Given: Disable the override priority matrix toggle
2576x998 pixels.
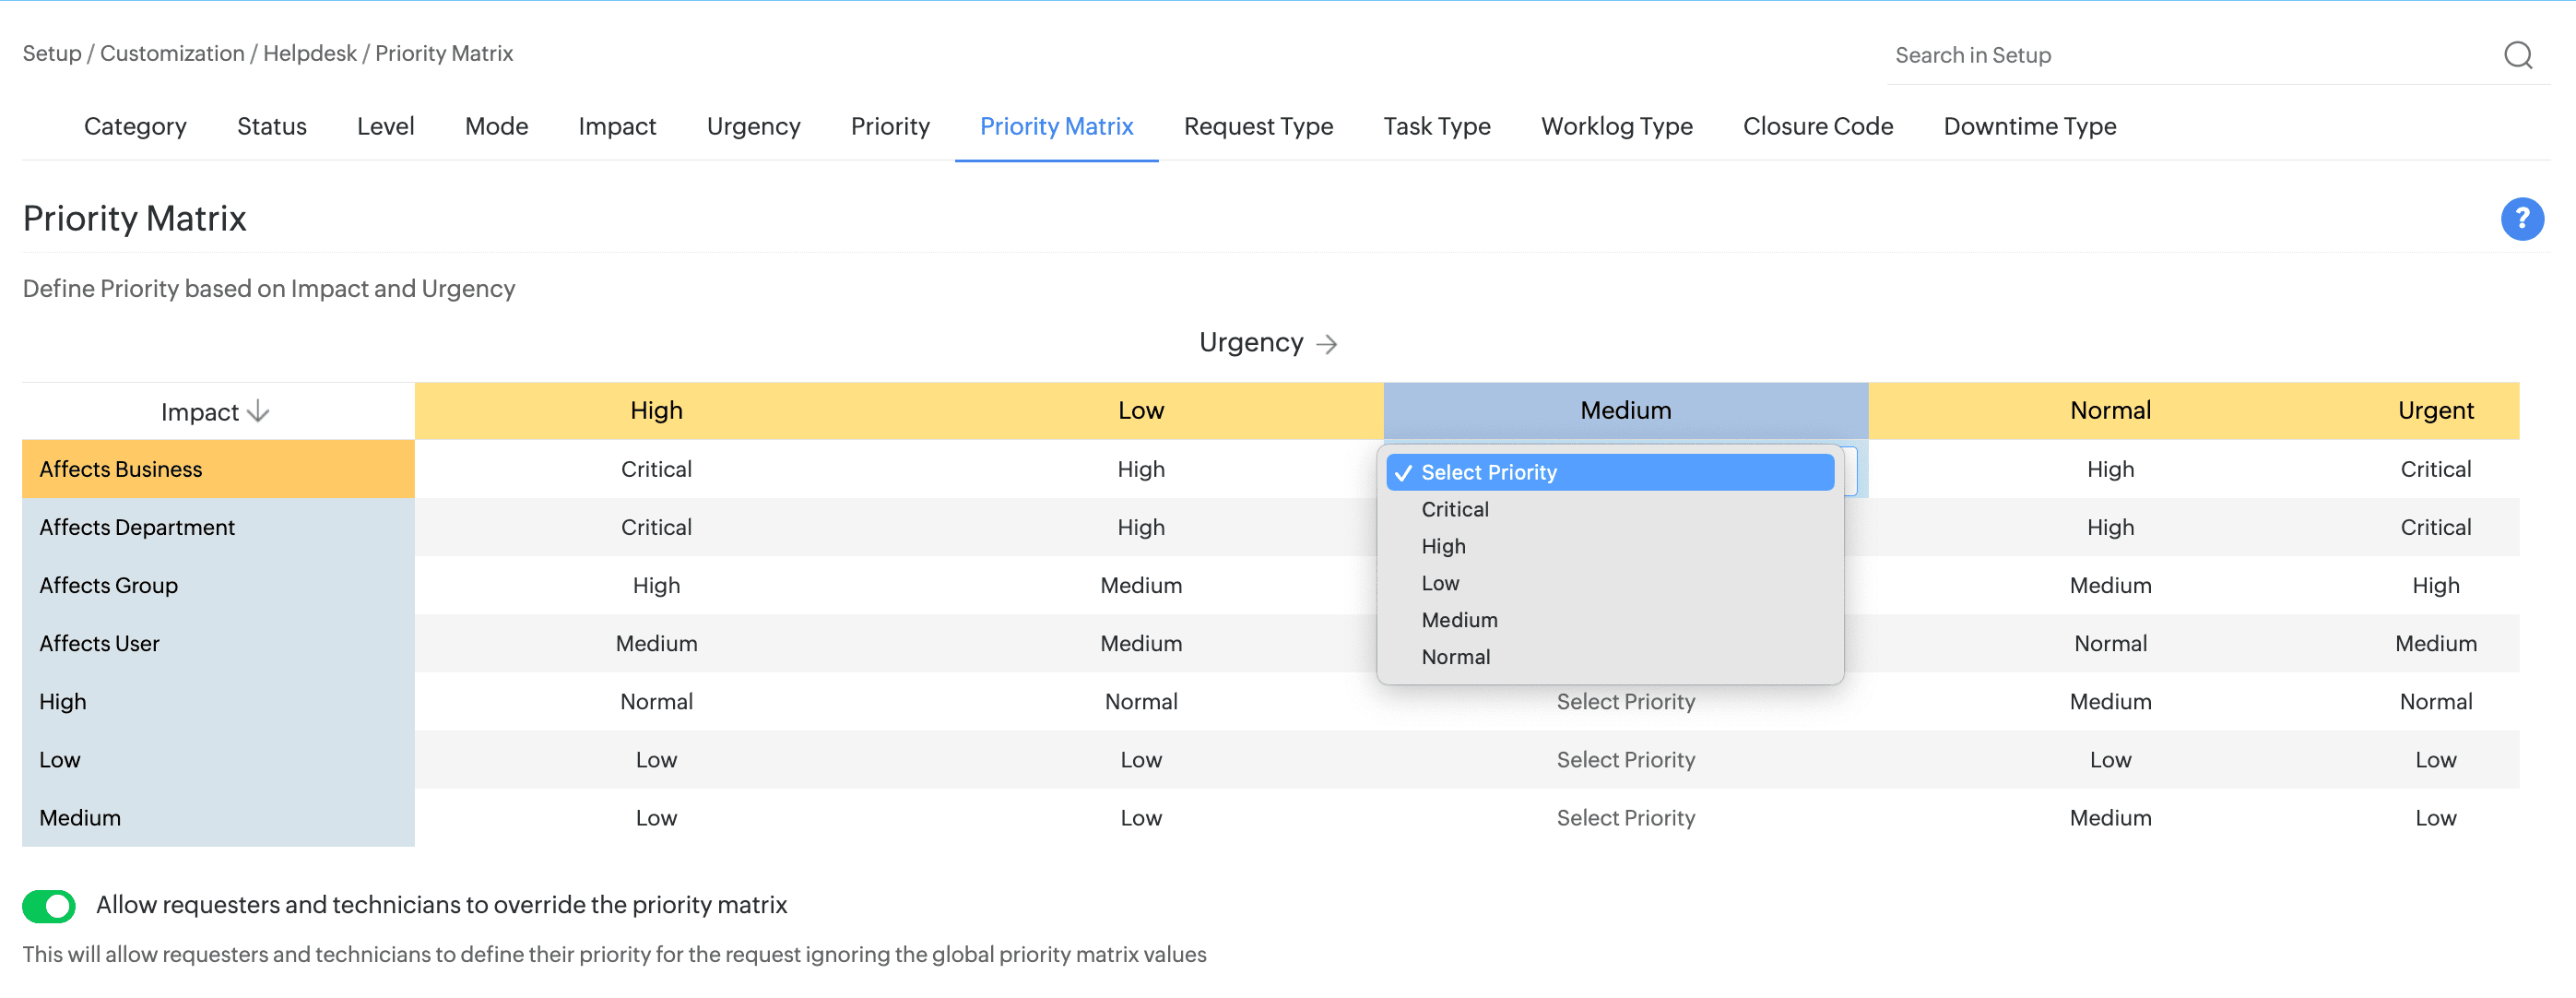Looking at the screenshot, I should click(49, 905).
